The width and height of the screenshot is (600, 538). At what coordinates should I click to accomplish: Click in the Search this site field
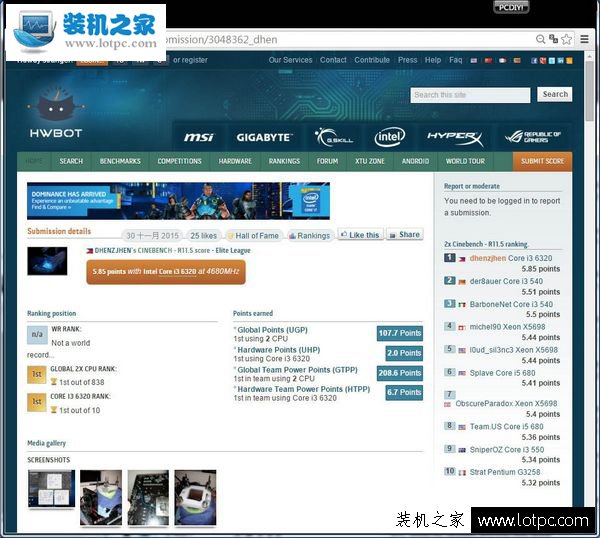click(470, 95)
